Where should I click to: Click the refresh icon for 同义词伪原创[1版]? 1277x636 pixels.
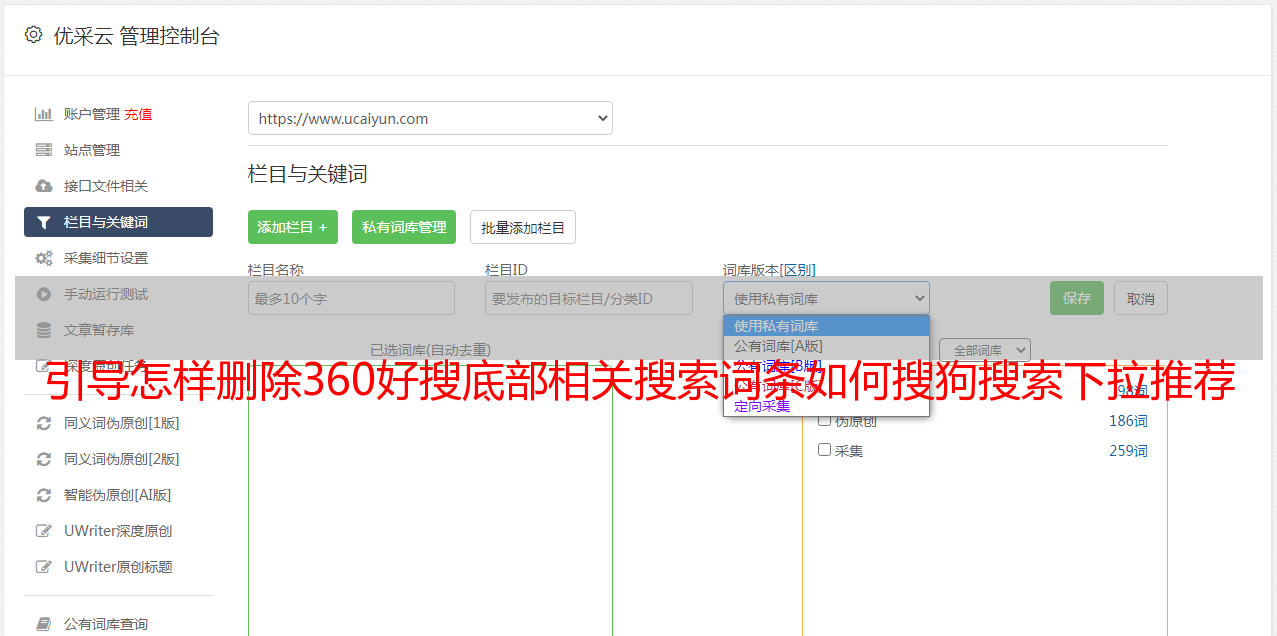[44, 423]
